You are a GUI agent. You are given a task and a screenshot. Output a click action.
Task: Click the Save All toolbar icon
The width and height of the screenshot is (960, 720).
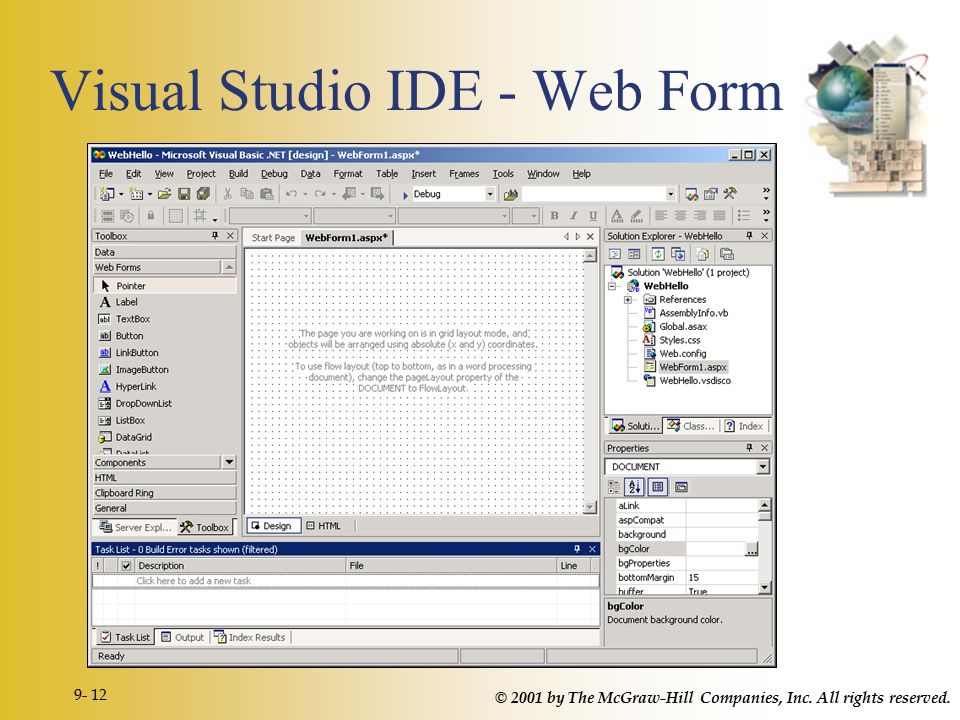click(x=203, y=194)
